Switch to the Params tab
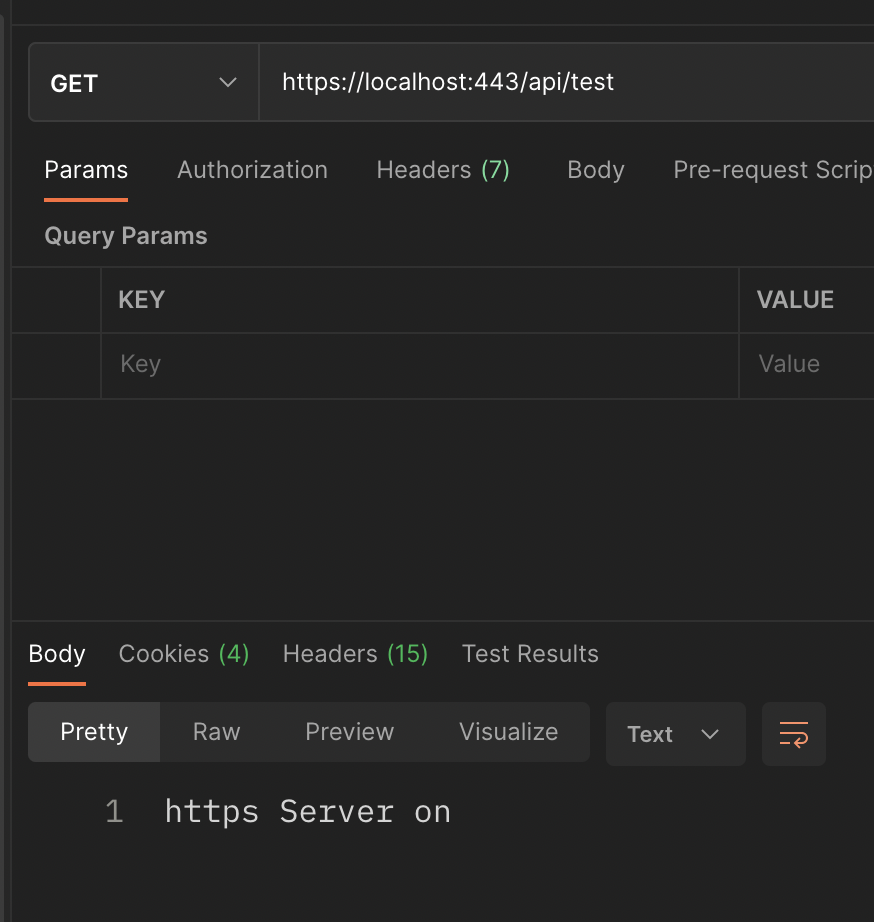874x922 pixels. pos(86,170)
